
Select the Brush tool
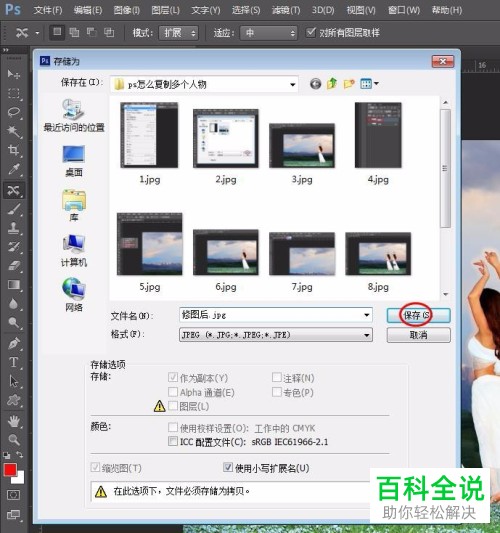tap(14, 209)
